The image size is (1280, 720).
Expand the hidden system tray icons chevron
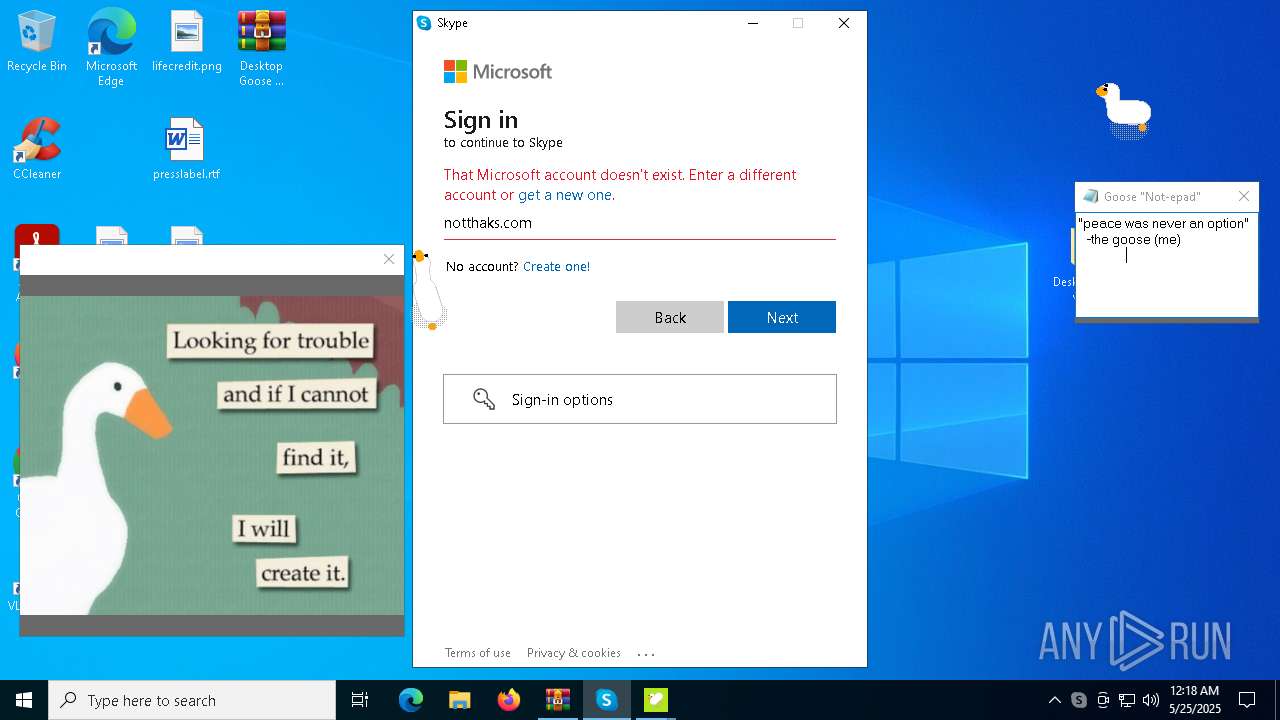click(x=1055, y=700)
